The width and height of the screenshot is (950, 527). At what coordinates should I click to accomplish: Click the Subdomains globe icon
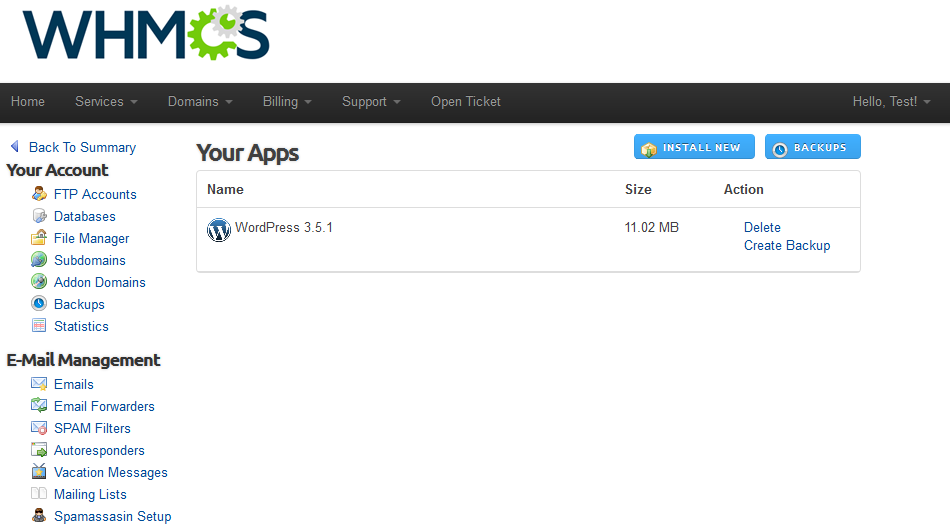pyautogui.click(x=39, y=260)
